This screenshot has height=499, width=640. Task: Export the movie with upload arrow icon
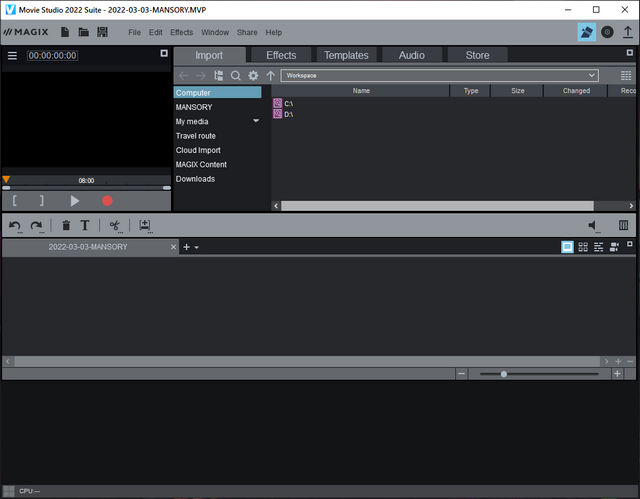628,32
